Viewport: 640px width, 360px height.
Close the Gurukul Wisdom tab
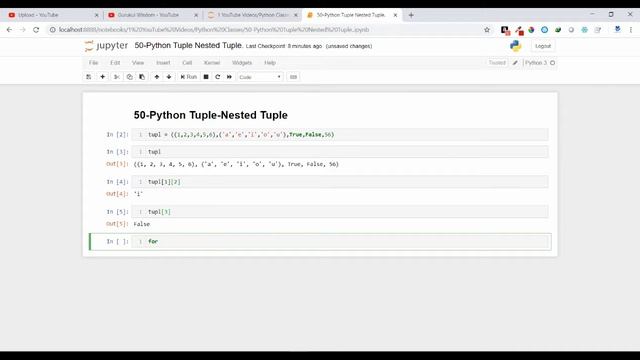click(x=196, y=15)
